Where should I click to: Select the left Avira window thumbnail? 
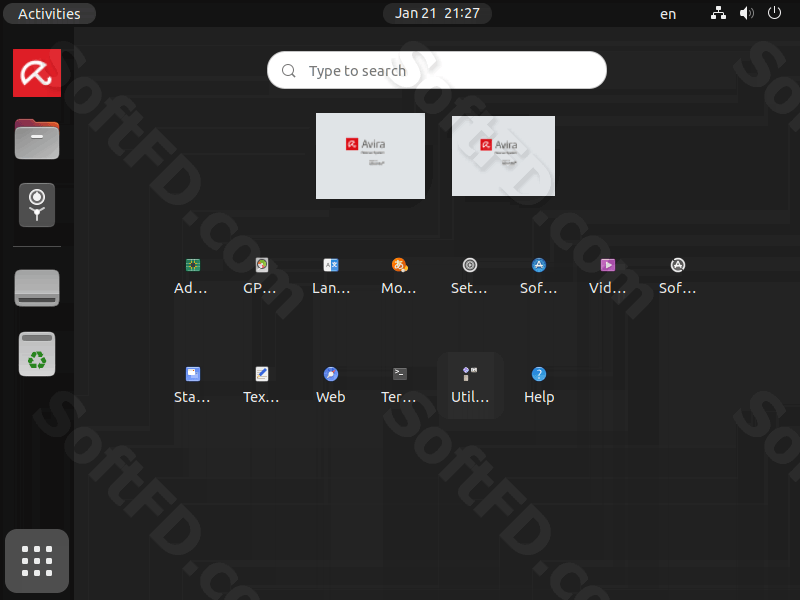[370, 156]
